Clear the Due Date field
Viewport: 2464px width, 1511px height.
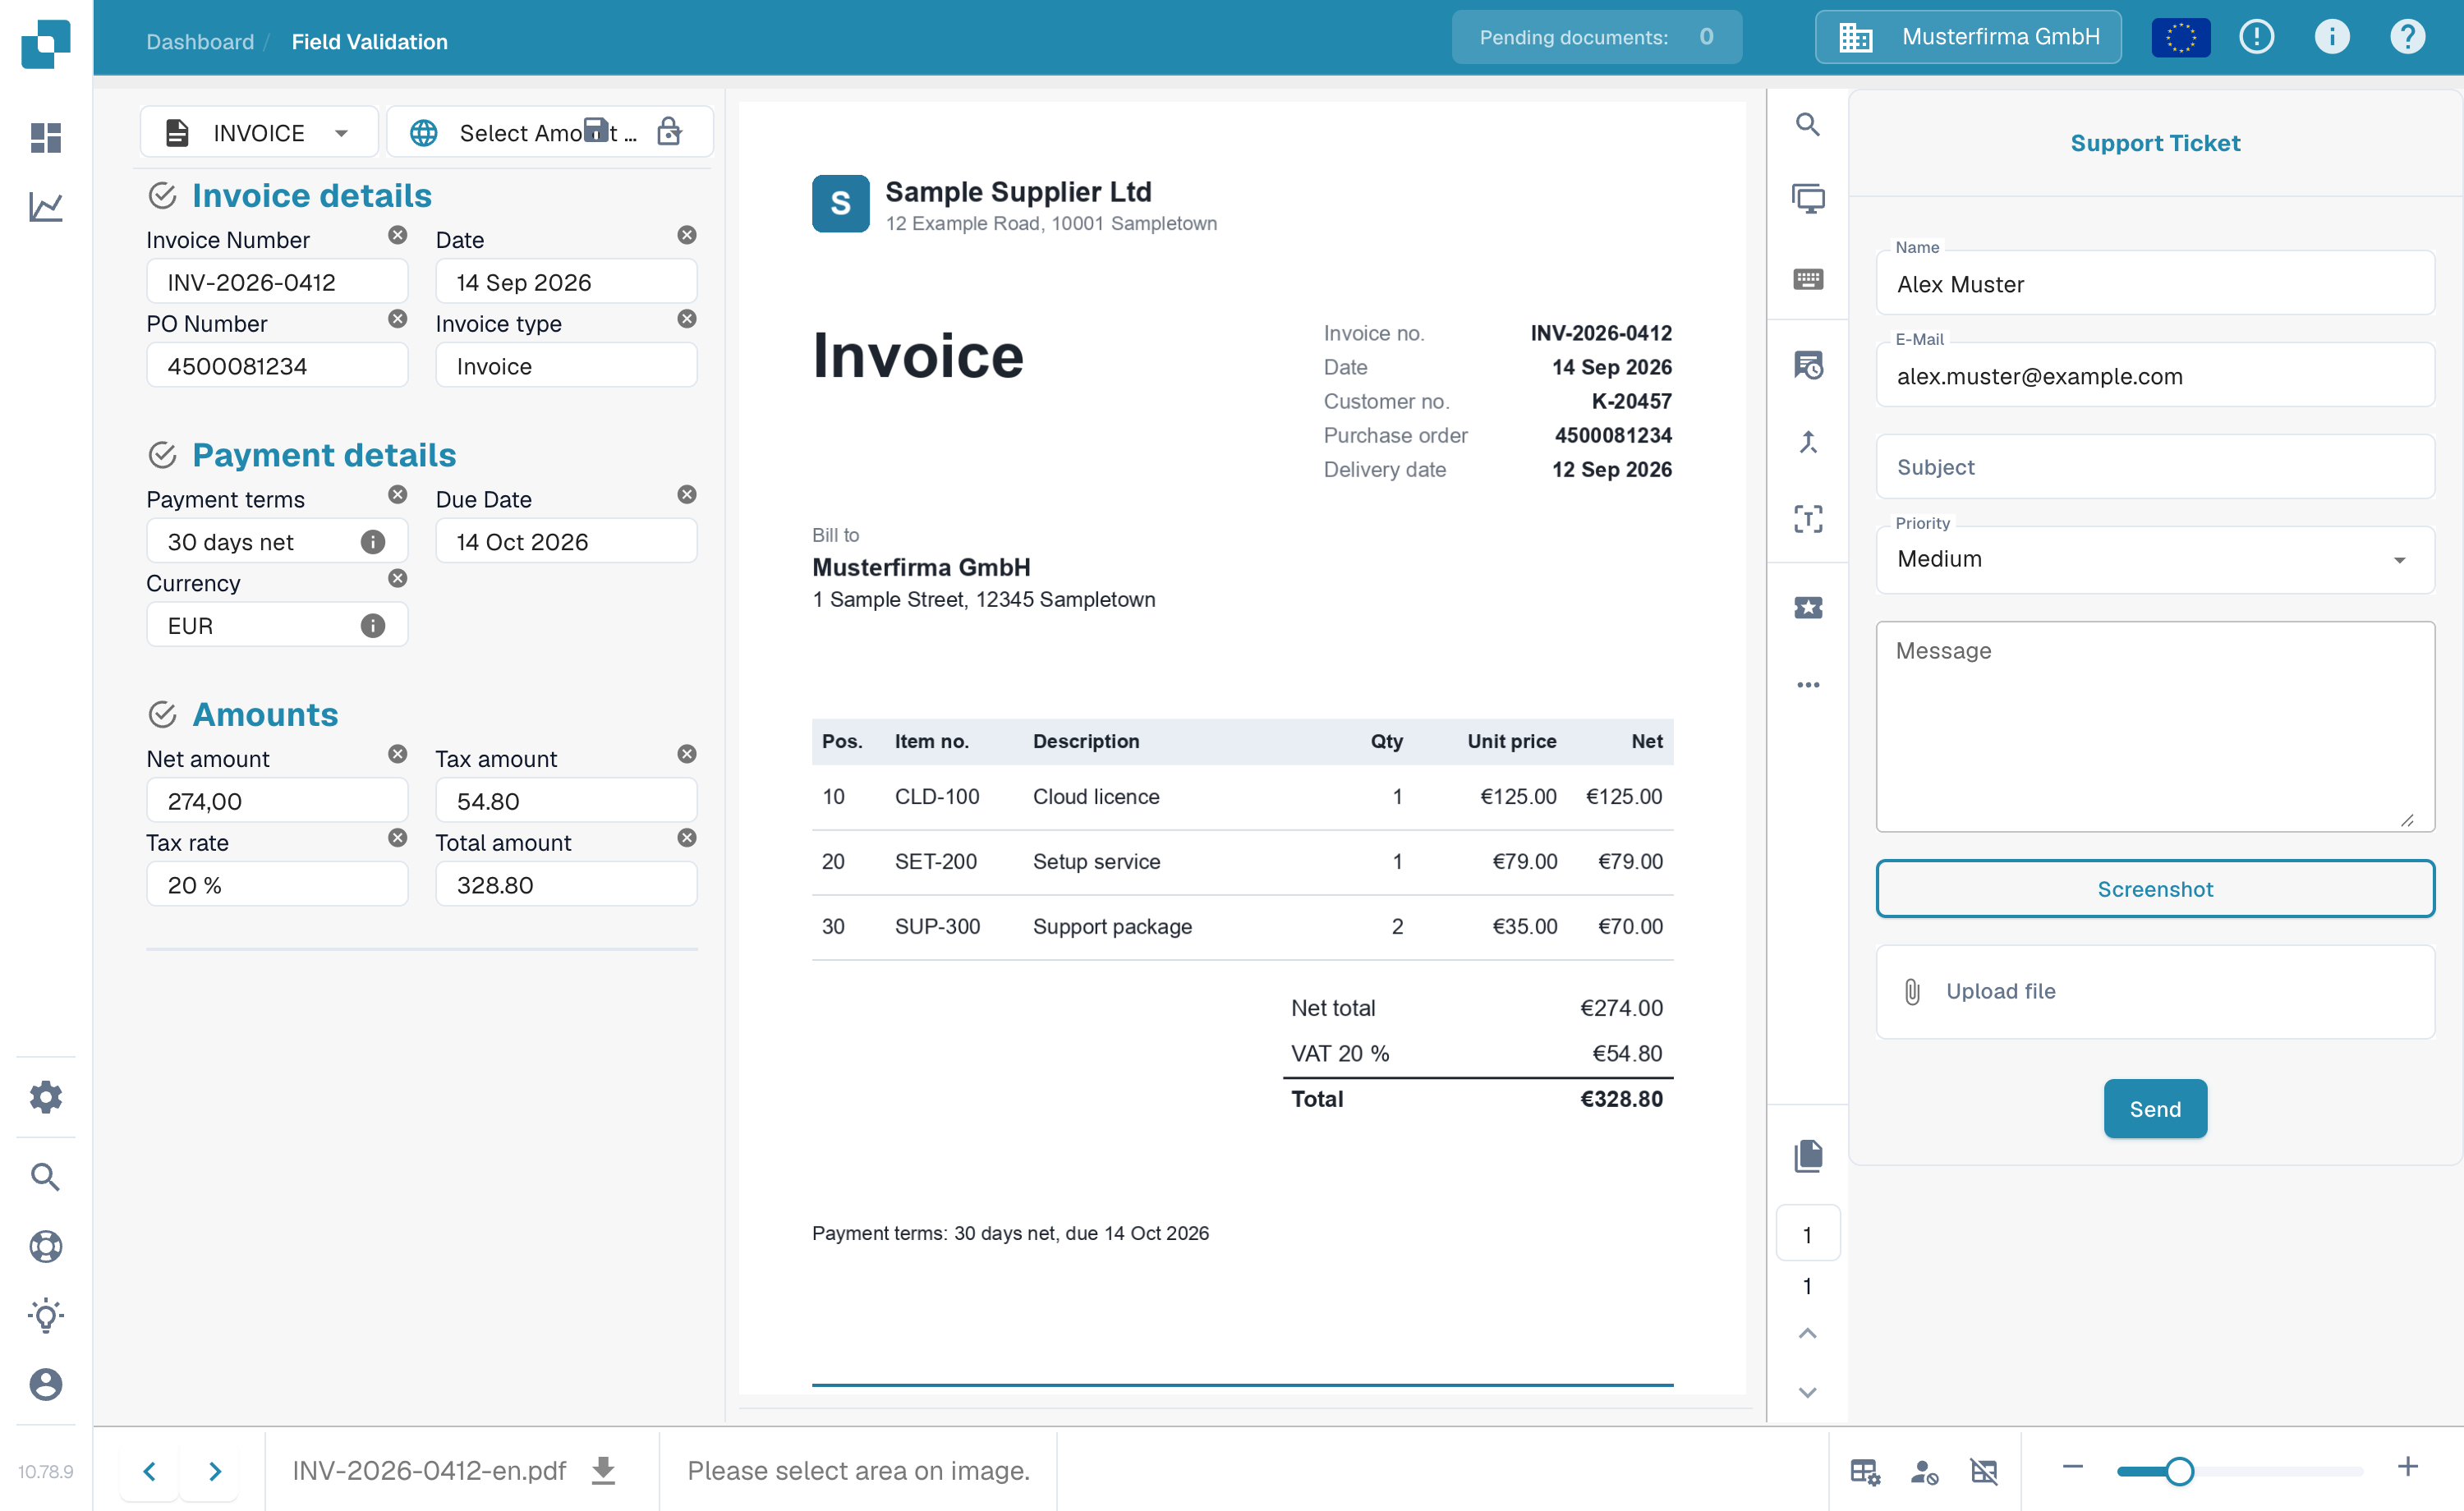[687, 495]
